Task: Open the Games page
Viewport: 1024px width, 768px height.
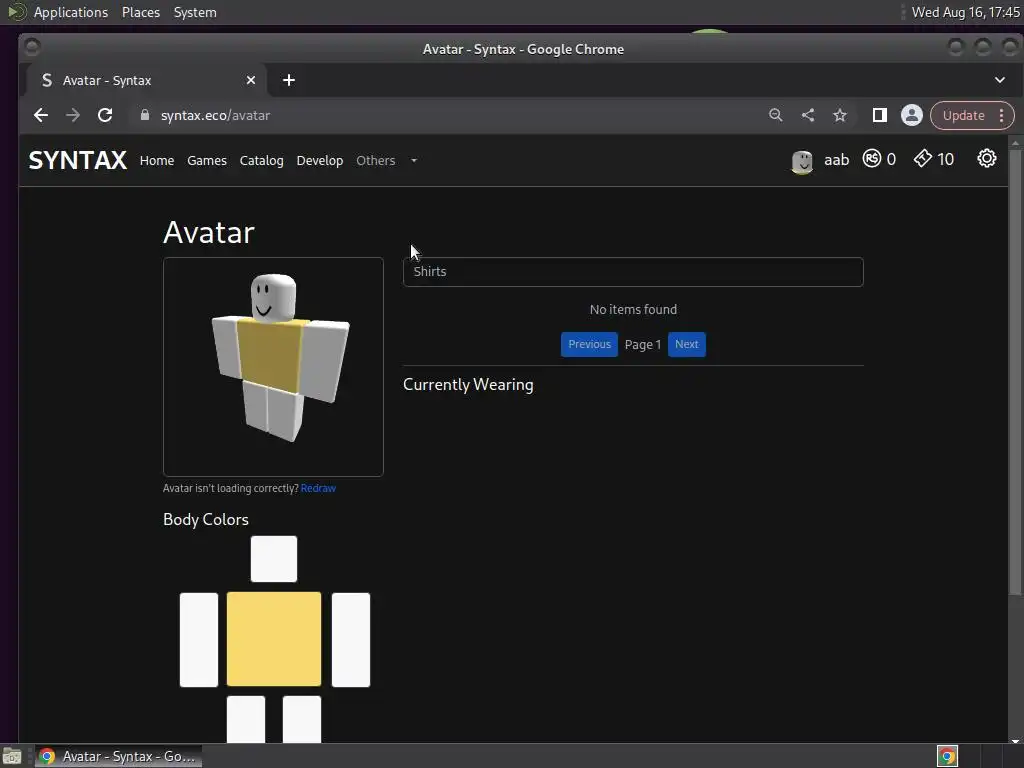Action: pos(207,161)
